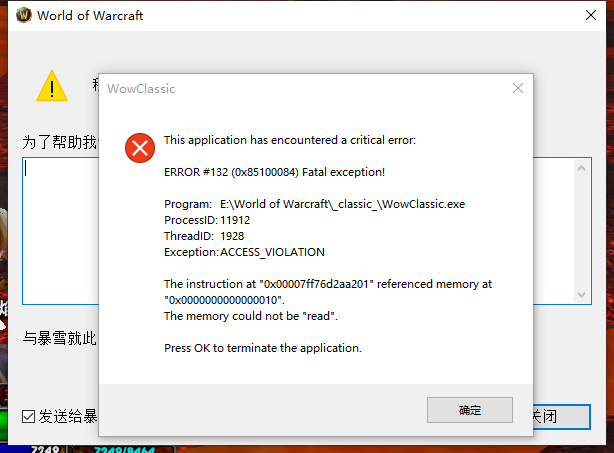Image resolution: width=614 pixels, height=453 pixels.
Task: Click the text box scroll up arrow
Action: point(583,168)
